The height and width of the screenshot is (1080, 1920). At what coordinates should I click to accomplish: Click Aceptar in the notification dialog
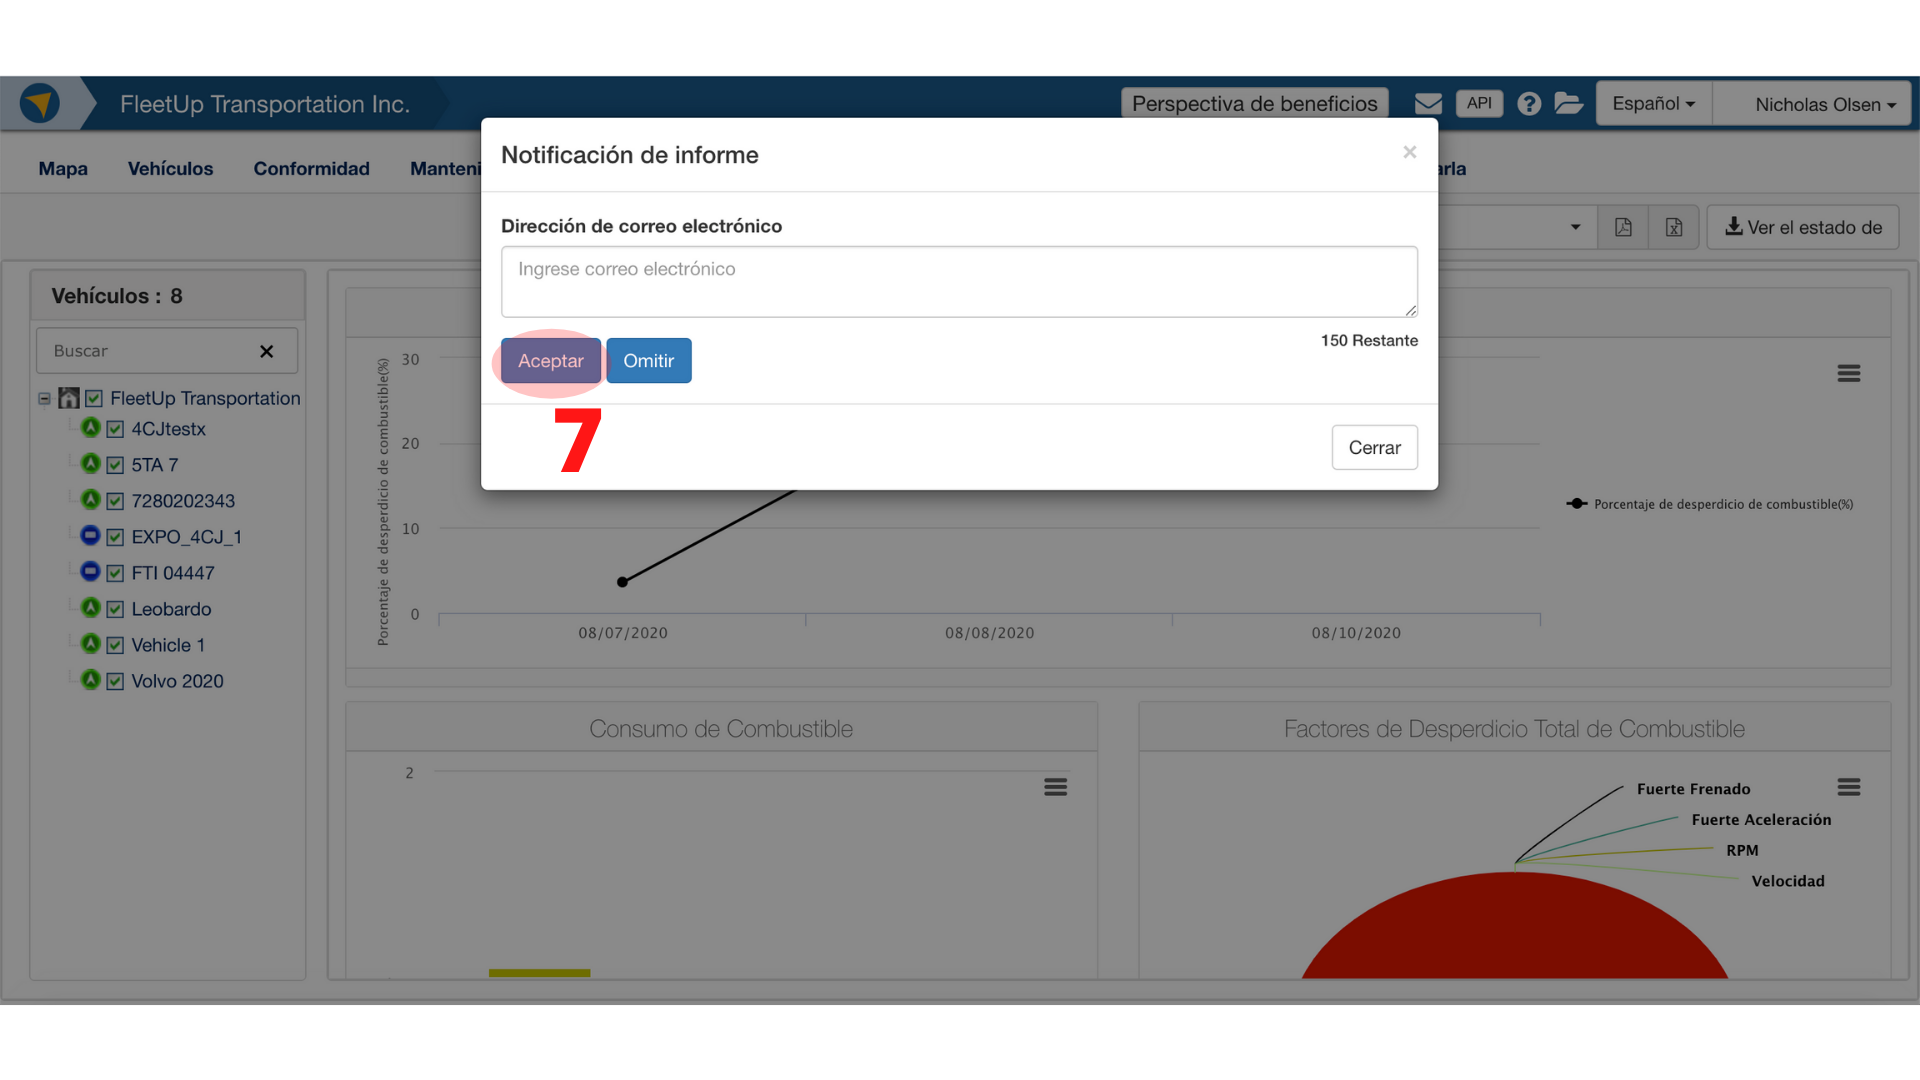pos(551,361)
